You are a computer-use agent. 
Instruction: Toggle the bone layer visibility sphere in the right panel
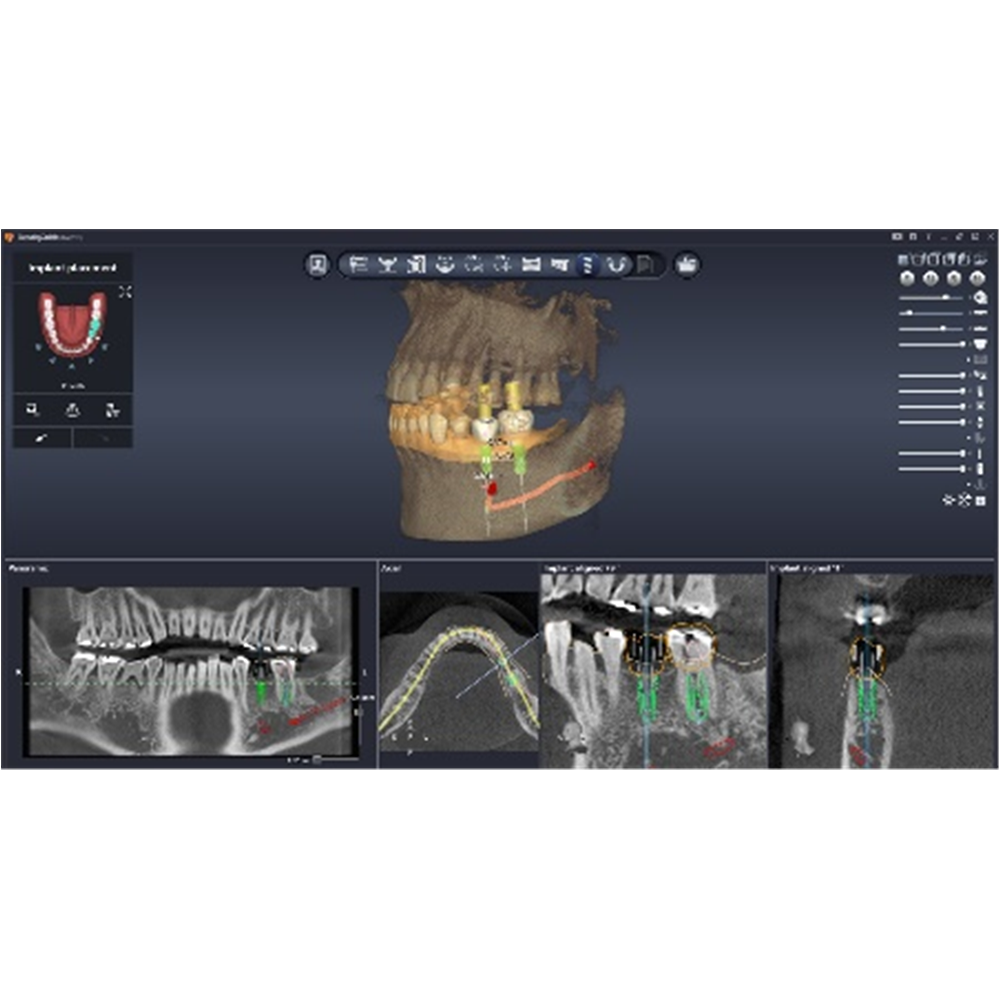[x=906, y=278]
